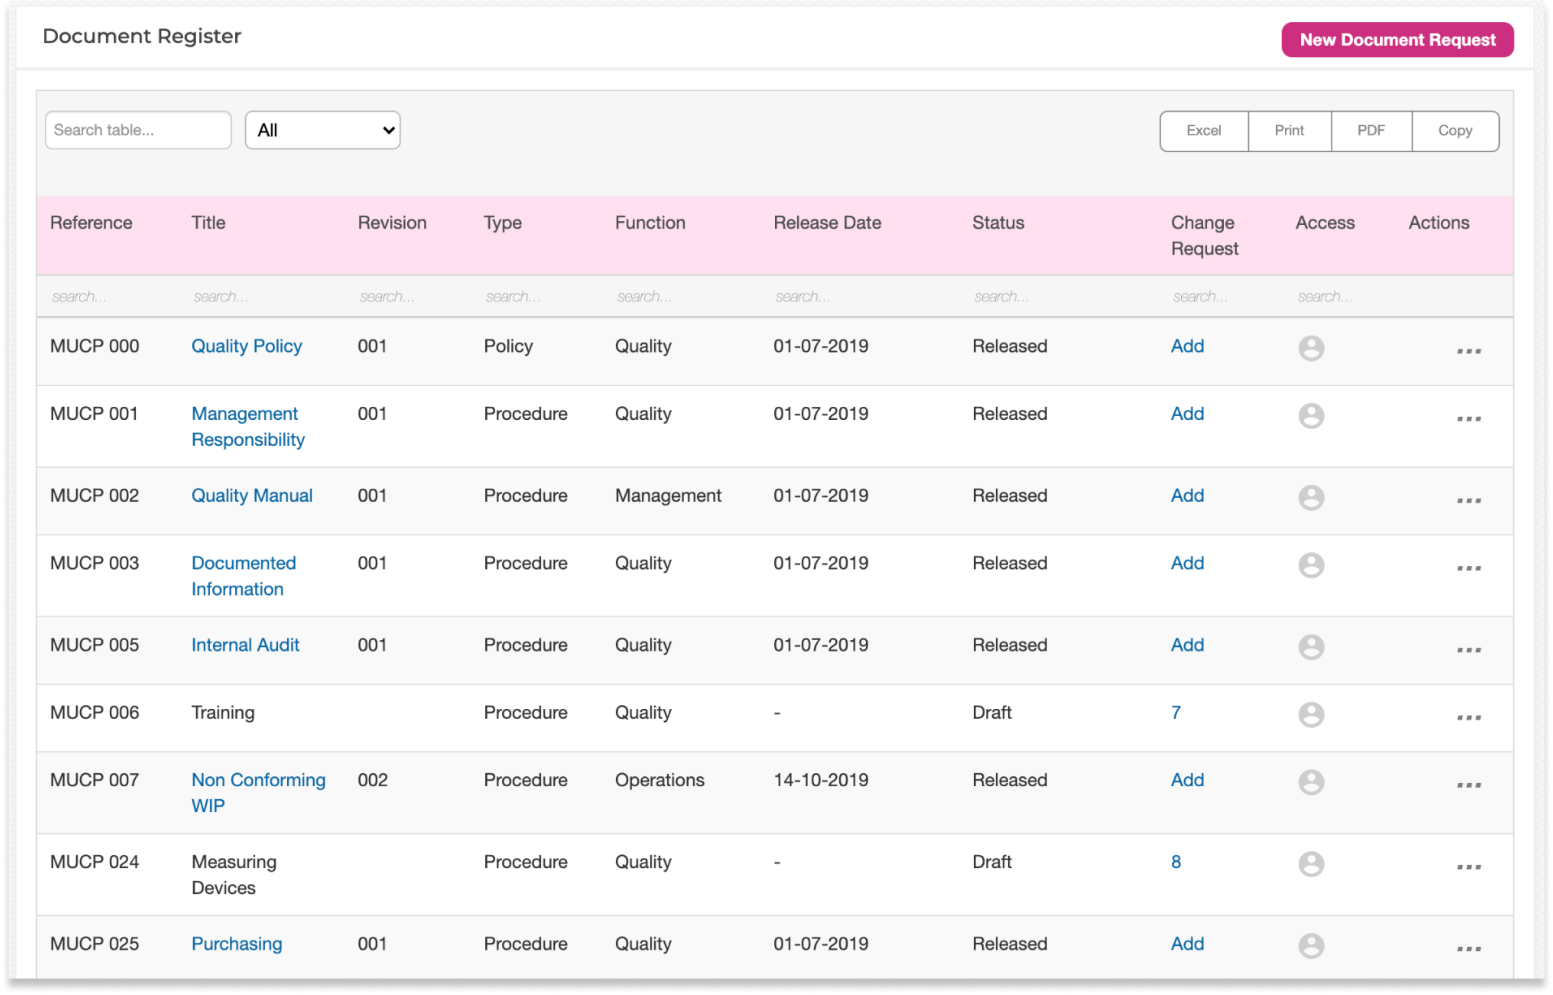Open actions ellipsis for MUCP 000

[x=1468, y=351]
